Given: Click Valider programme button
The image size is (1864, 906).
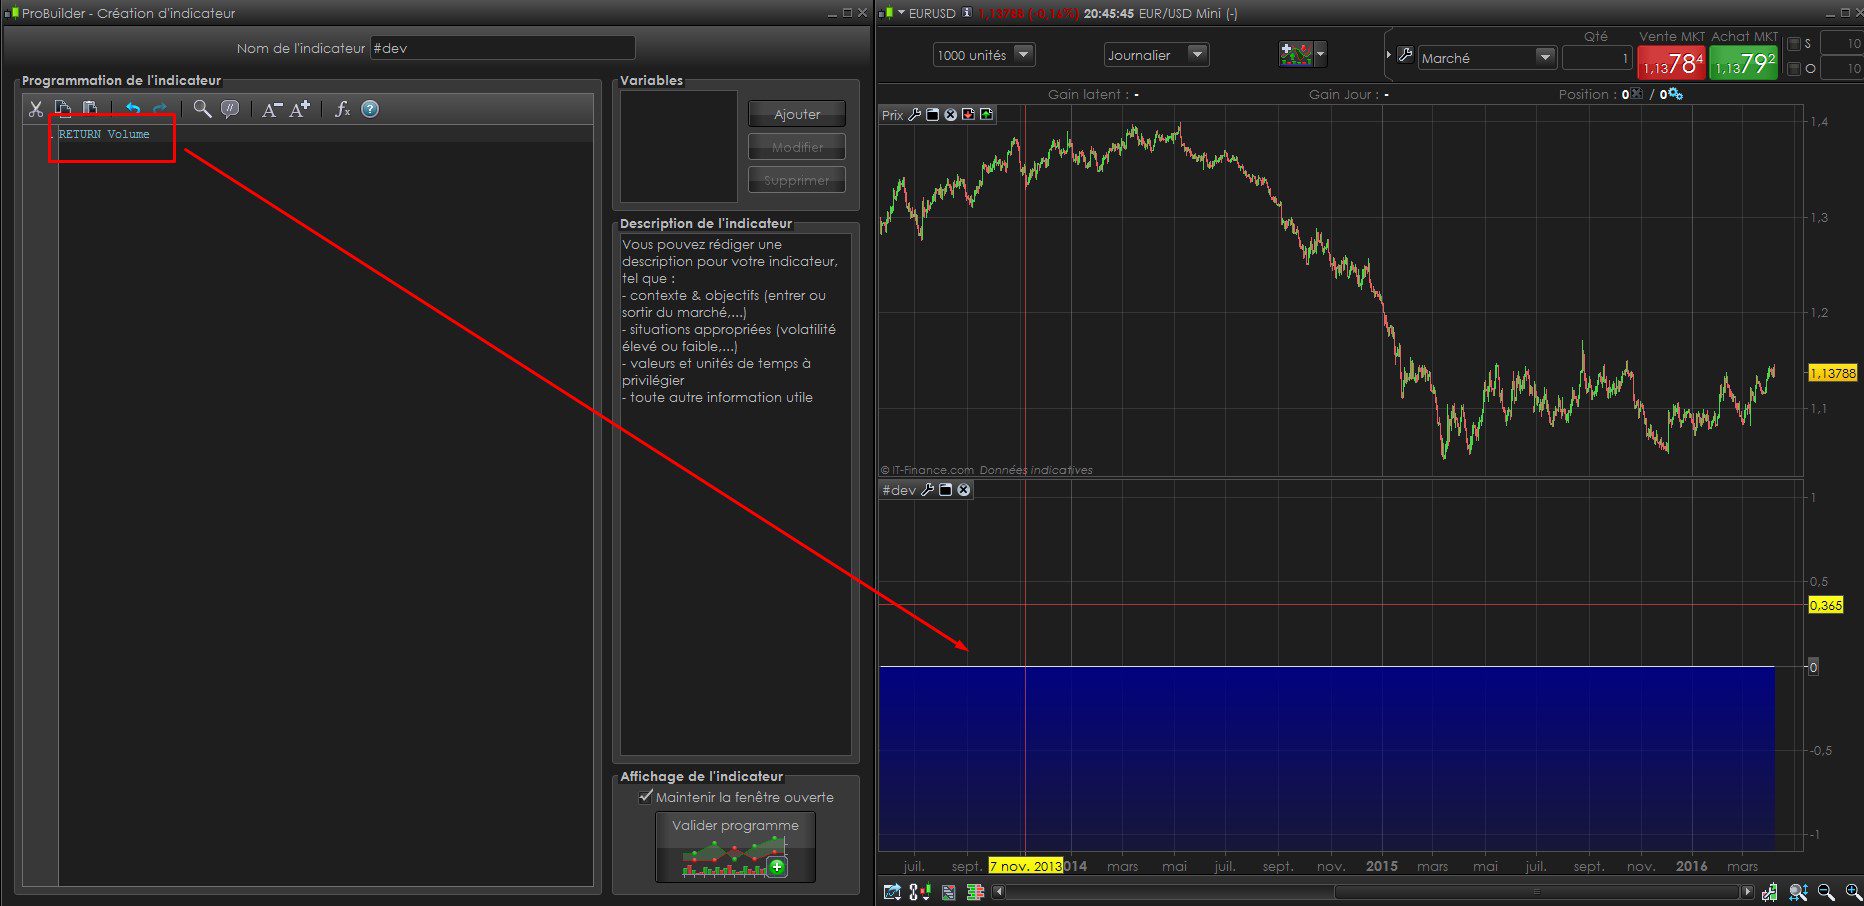Looking at the screenshot, I should (735, 846).
